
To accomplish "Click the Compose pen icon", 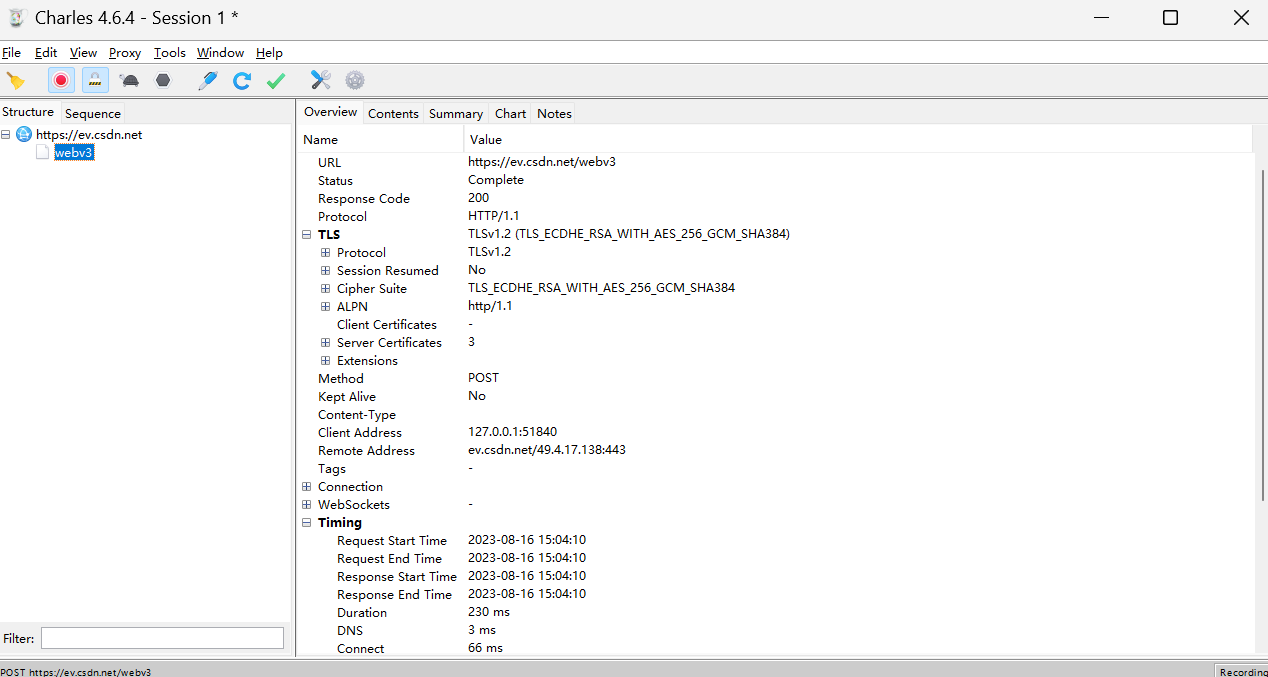I will (207, 81).
